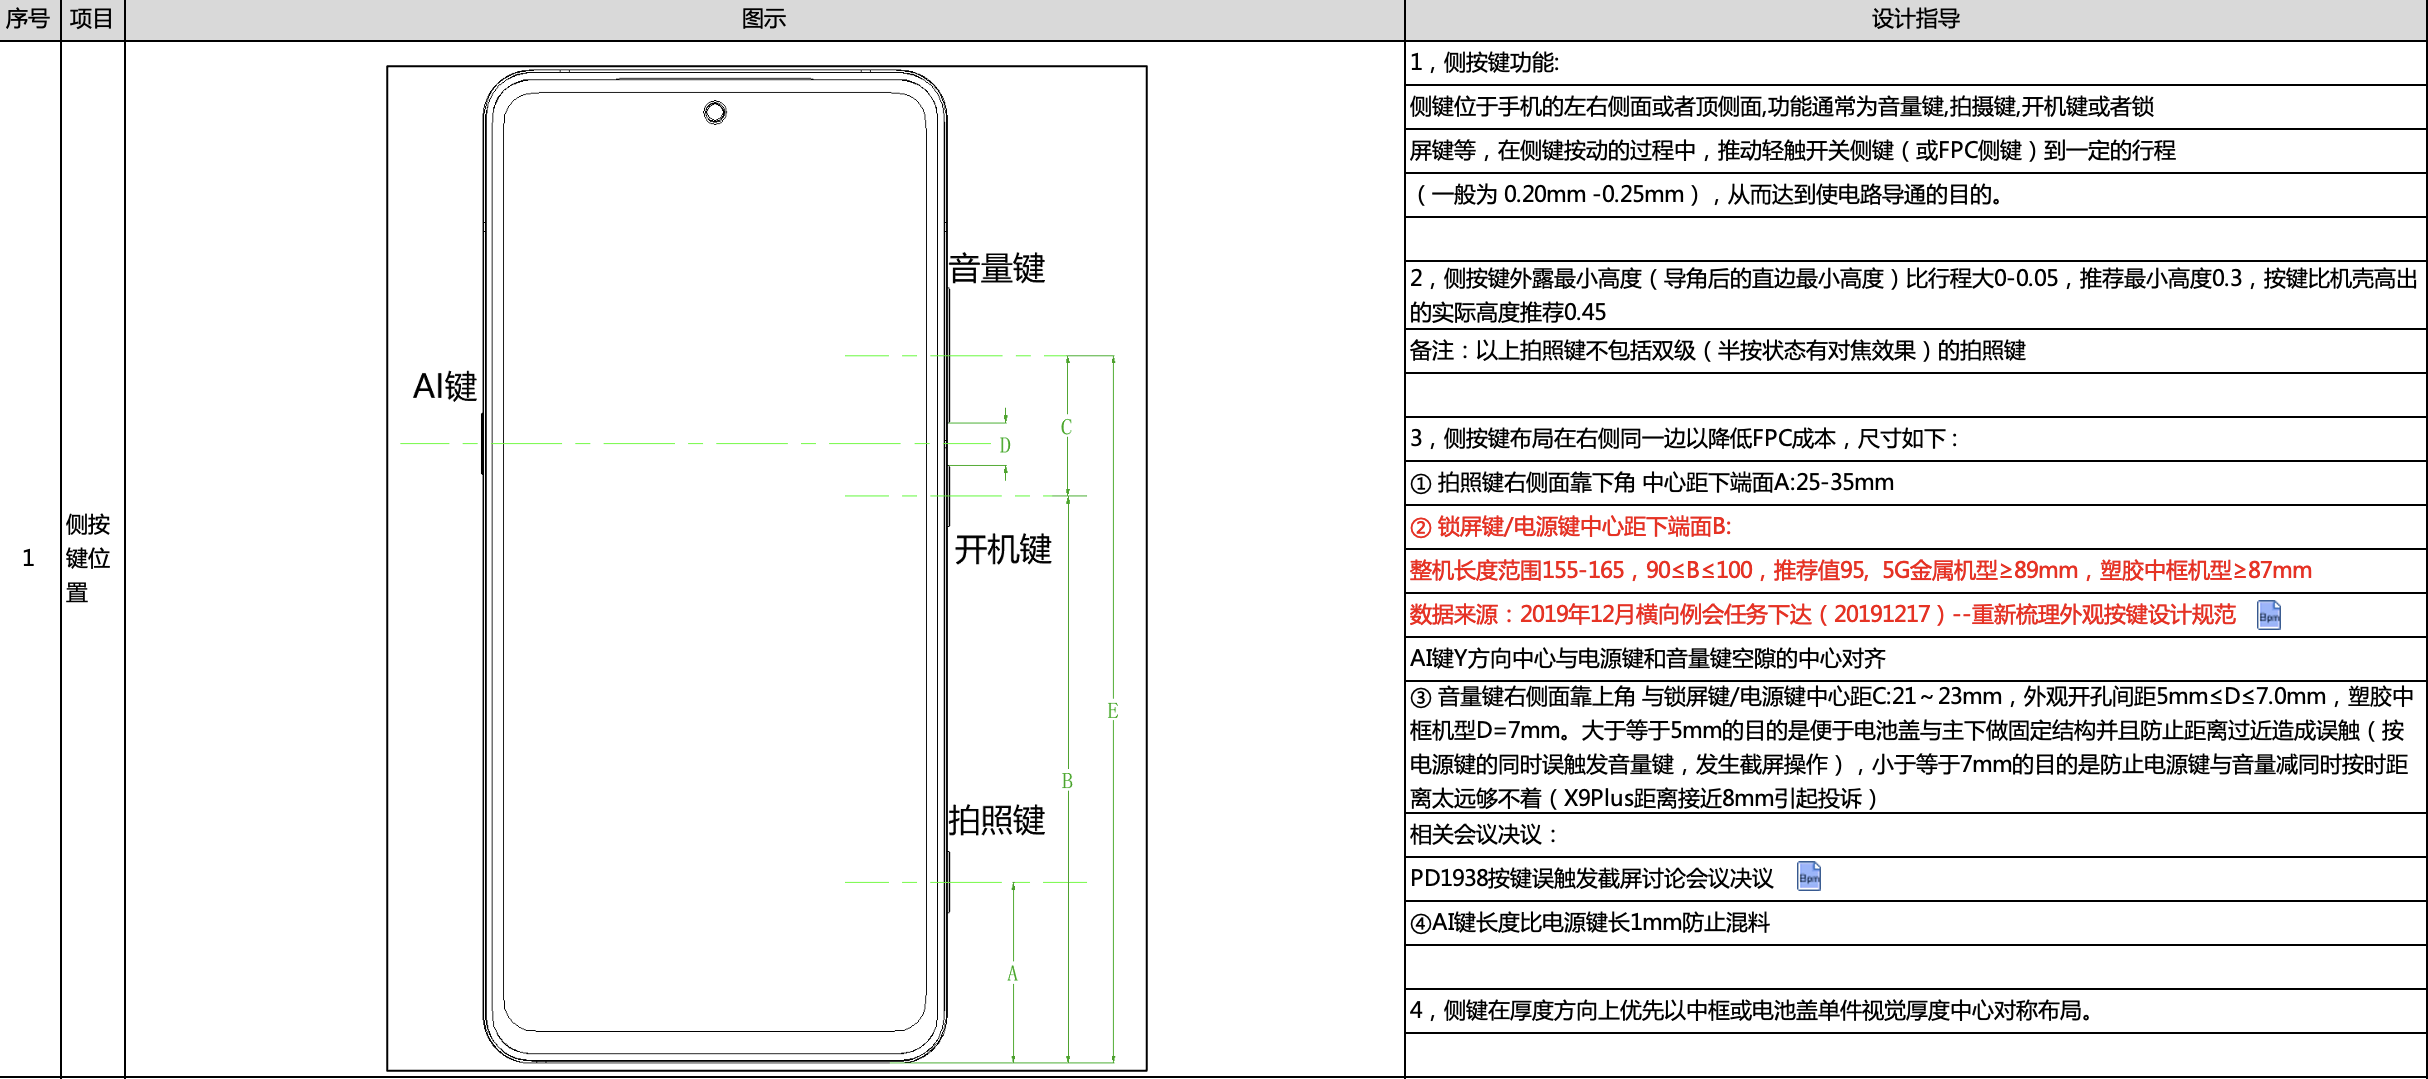Click the 侧按键位置 item cell
The image size is (2428, 1079).
pos(92,558)
